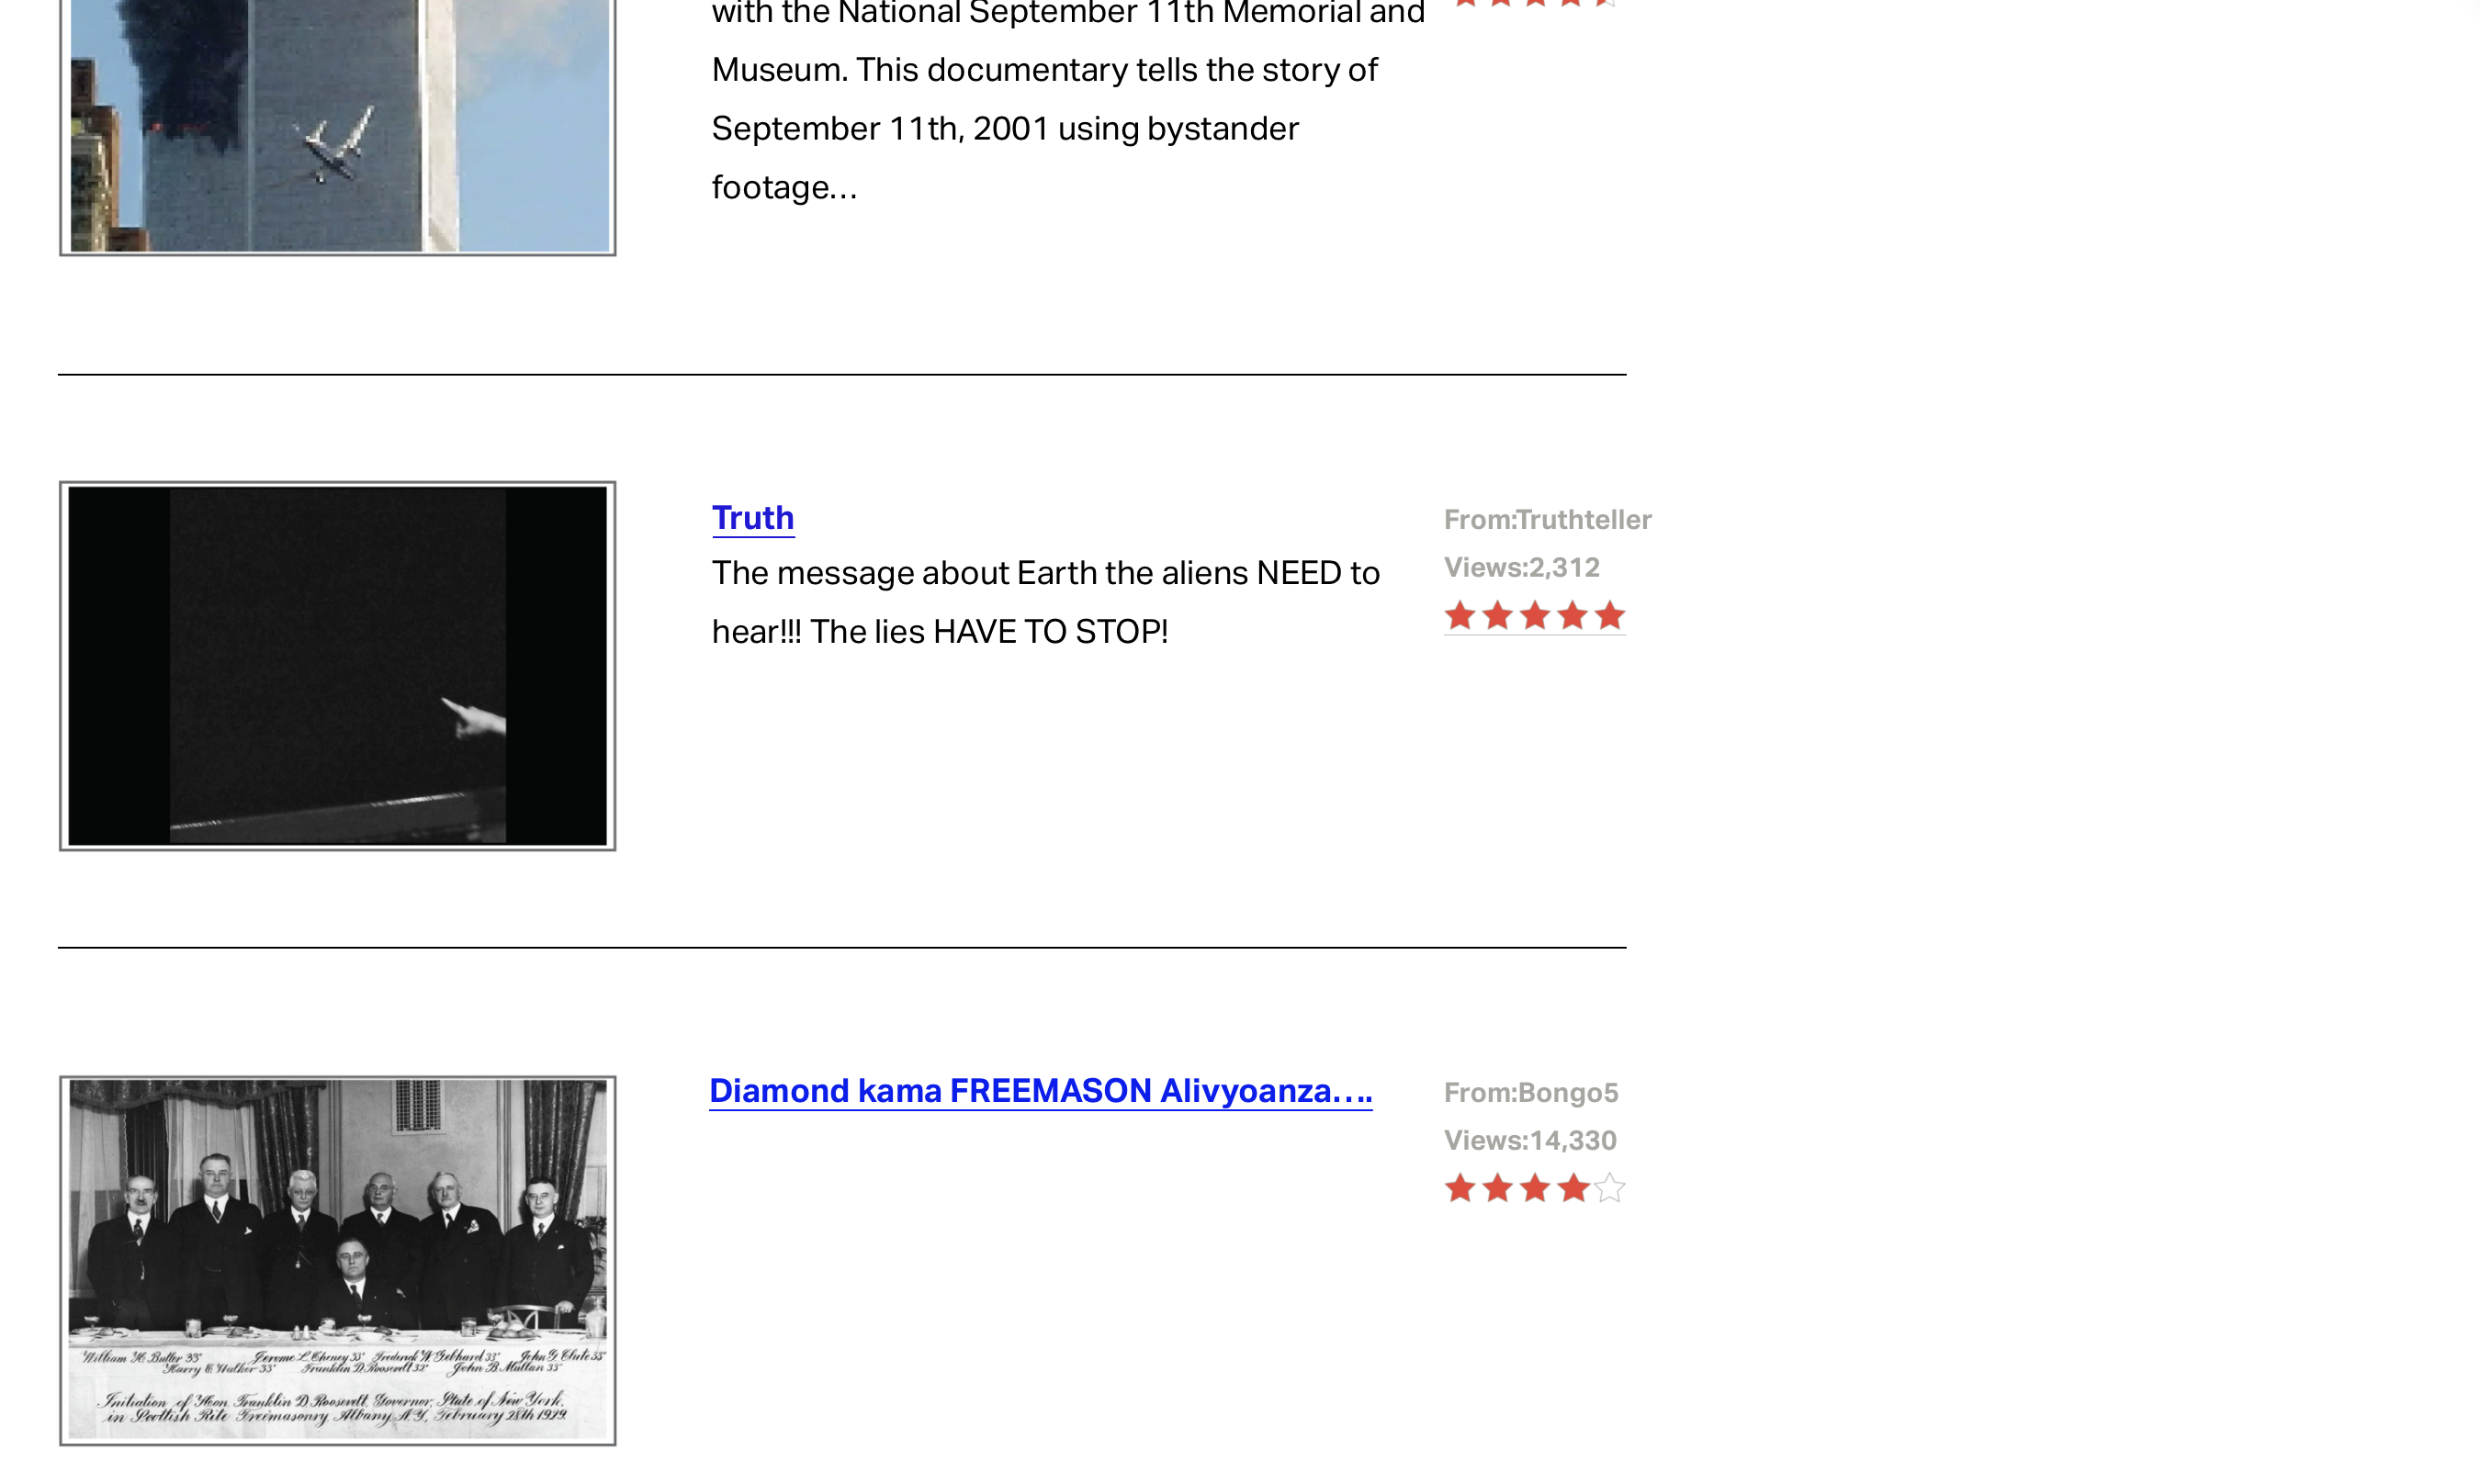This screenshot has width=2480, height=1484.
Task: Open the dark pointing-hand video thumbnail
Action: 337,666
